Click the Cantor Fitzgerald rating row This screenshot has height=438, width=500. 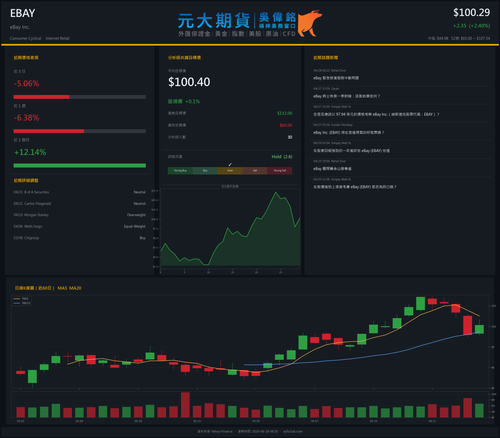pyautogui.click(x=80, y=204)
